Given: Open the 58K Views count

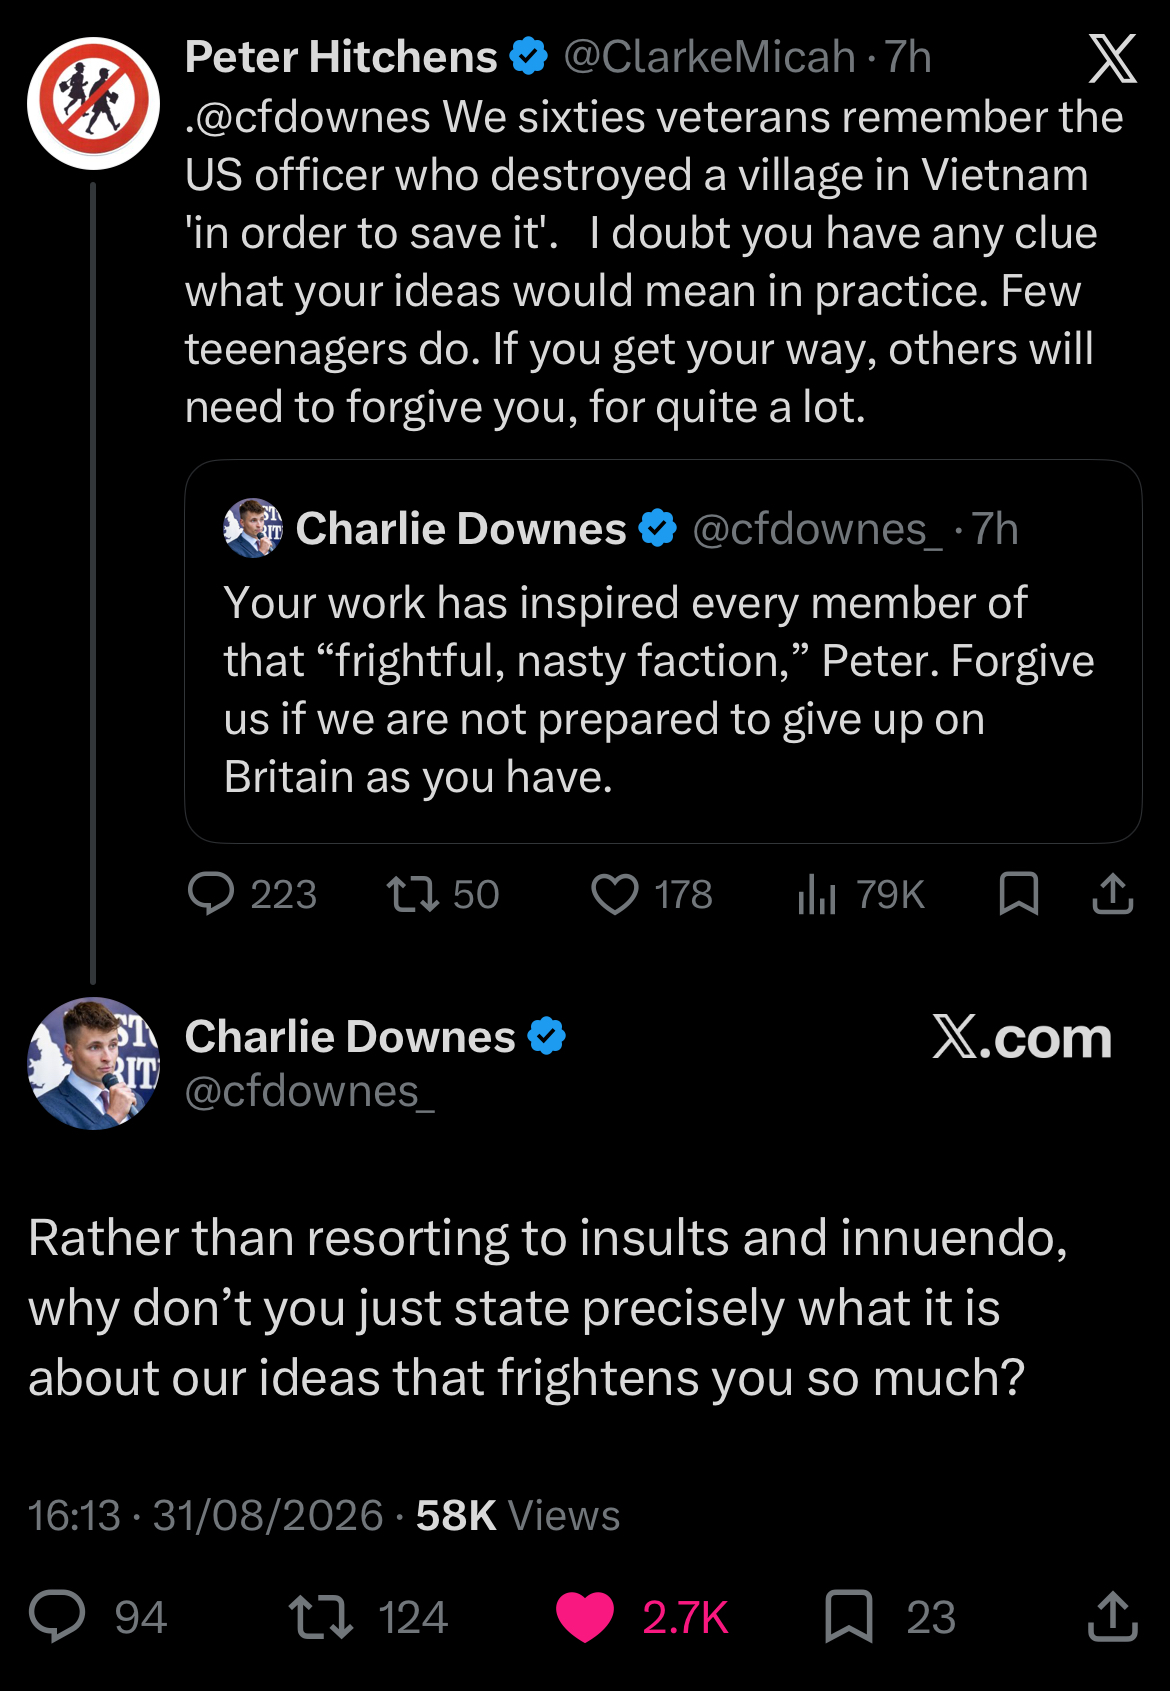Looking at the screenshot, I should [518, 1516].
